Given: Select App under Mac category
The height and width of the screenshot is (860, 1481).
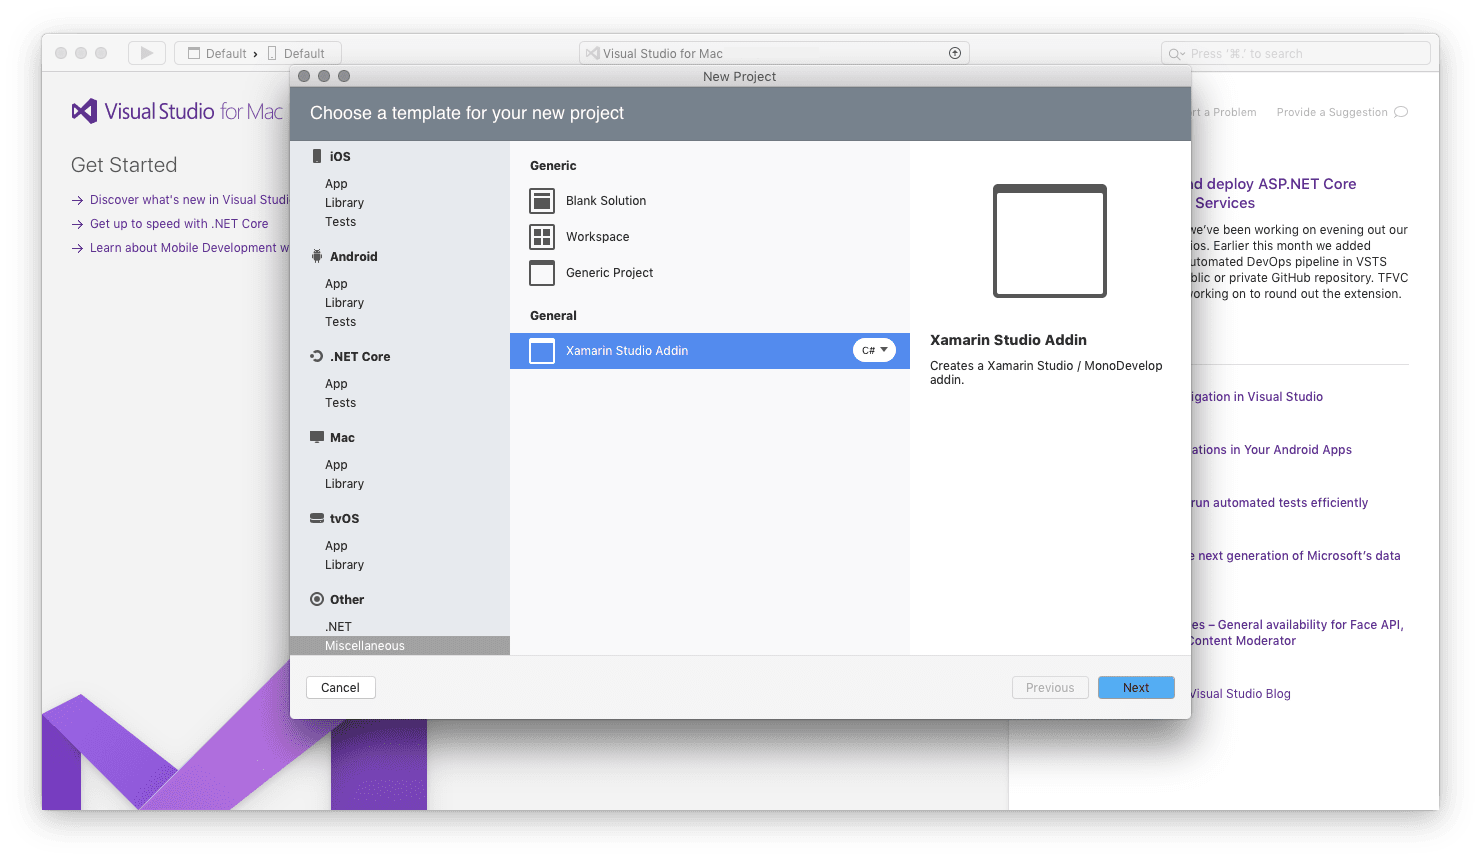Looking at the screenshot, I should (336, 465).
